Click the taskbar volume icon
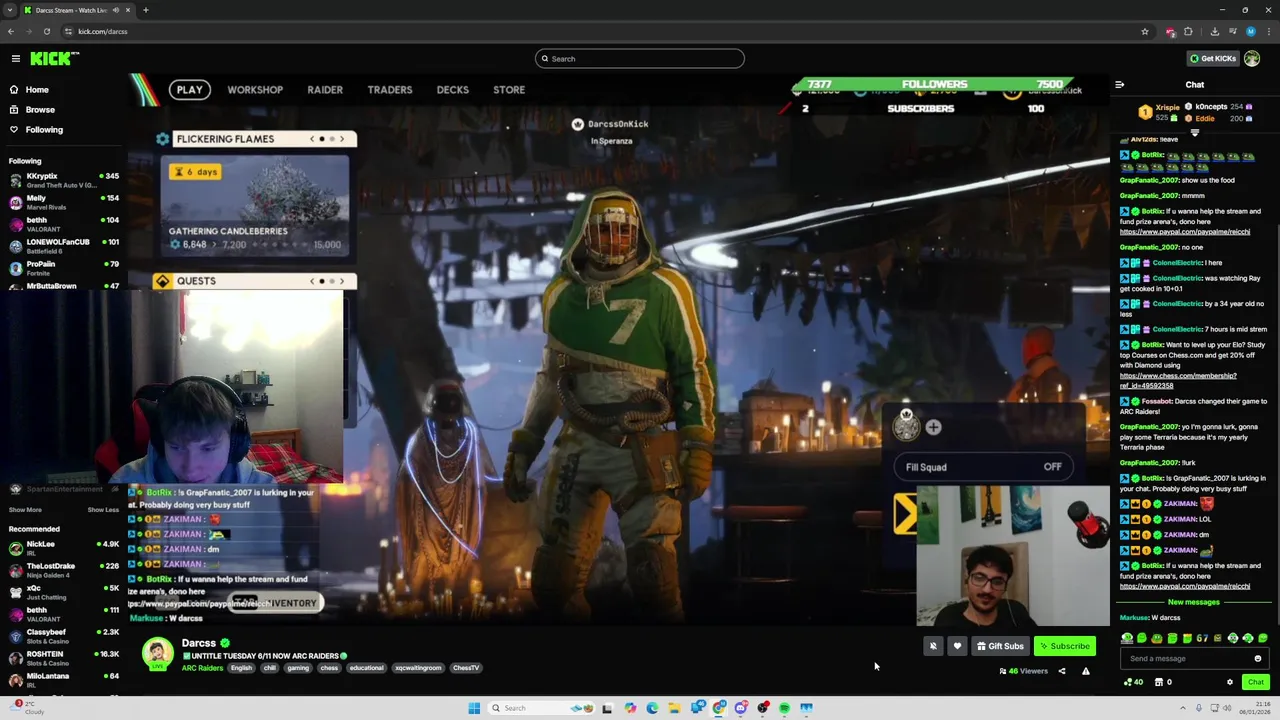Viewport: 1280px width, 720px height. (1227, 708)
